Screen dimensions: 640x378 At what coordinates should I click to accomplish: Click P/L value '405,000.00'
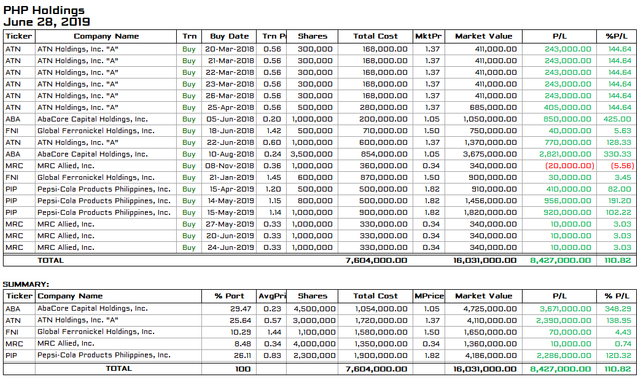[567, 108]
